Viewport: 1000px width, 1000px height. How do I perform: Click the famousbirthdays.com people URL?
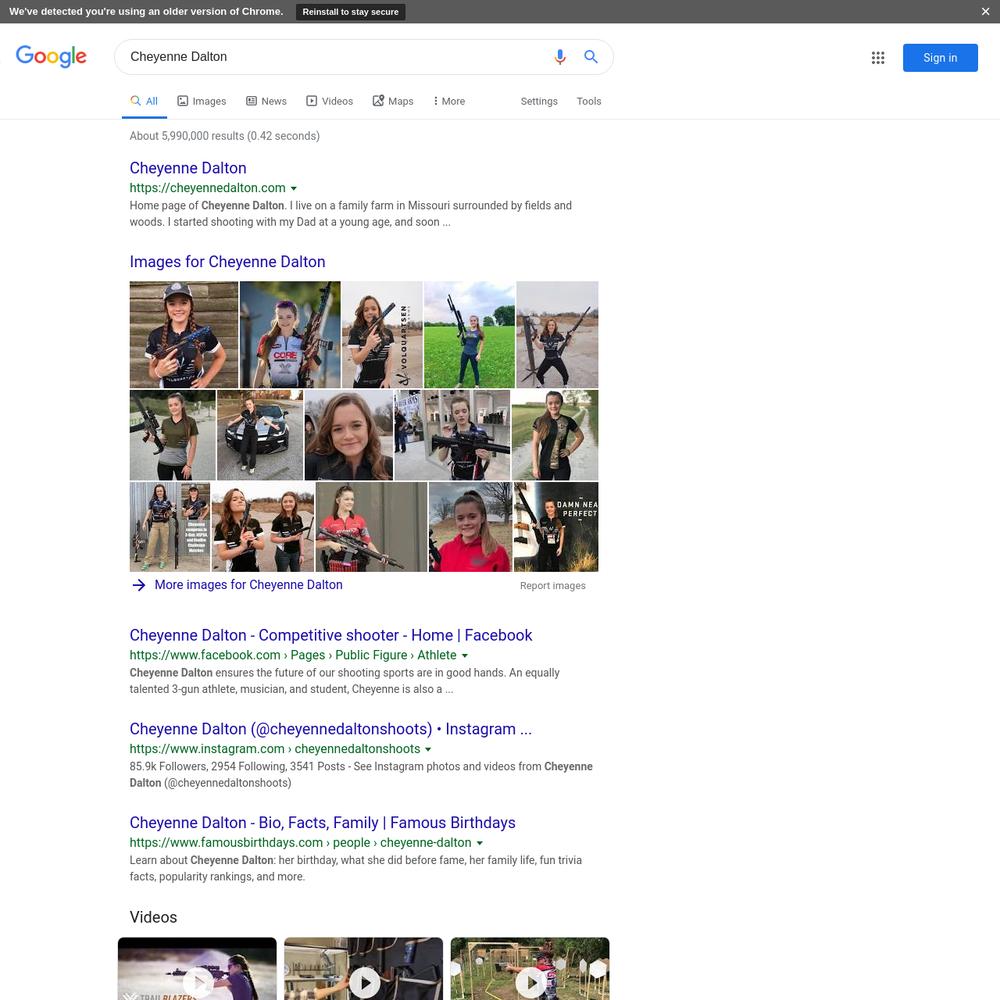point(300,842)
